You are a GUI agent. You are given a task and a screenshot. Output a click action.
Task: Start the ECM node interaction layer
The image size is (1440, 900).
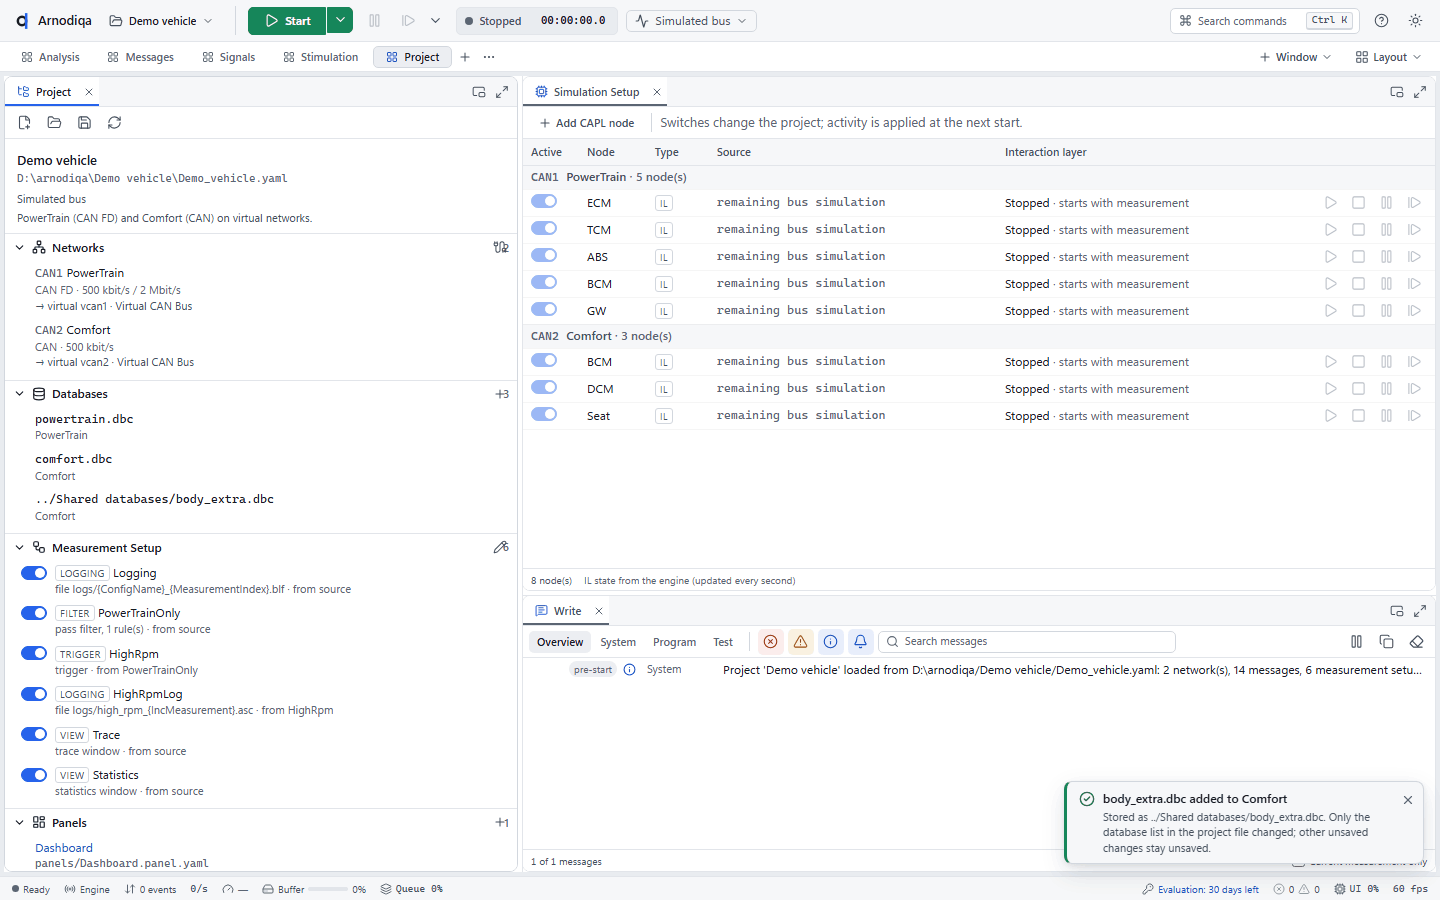click(1331, 203)
